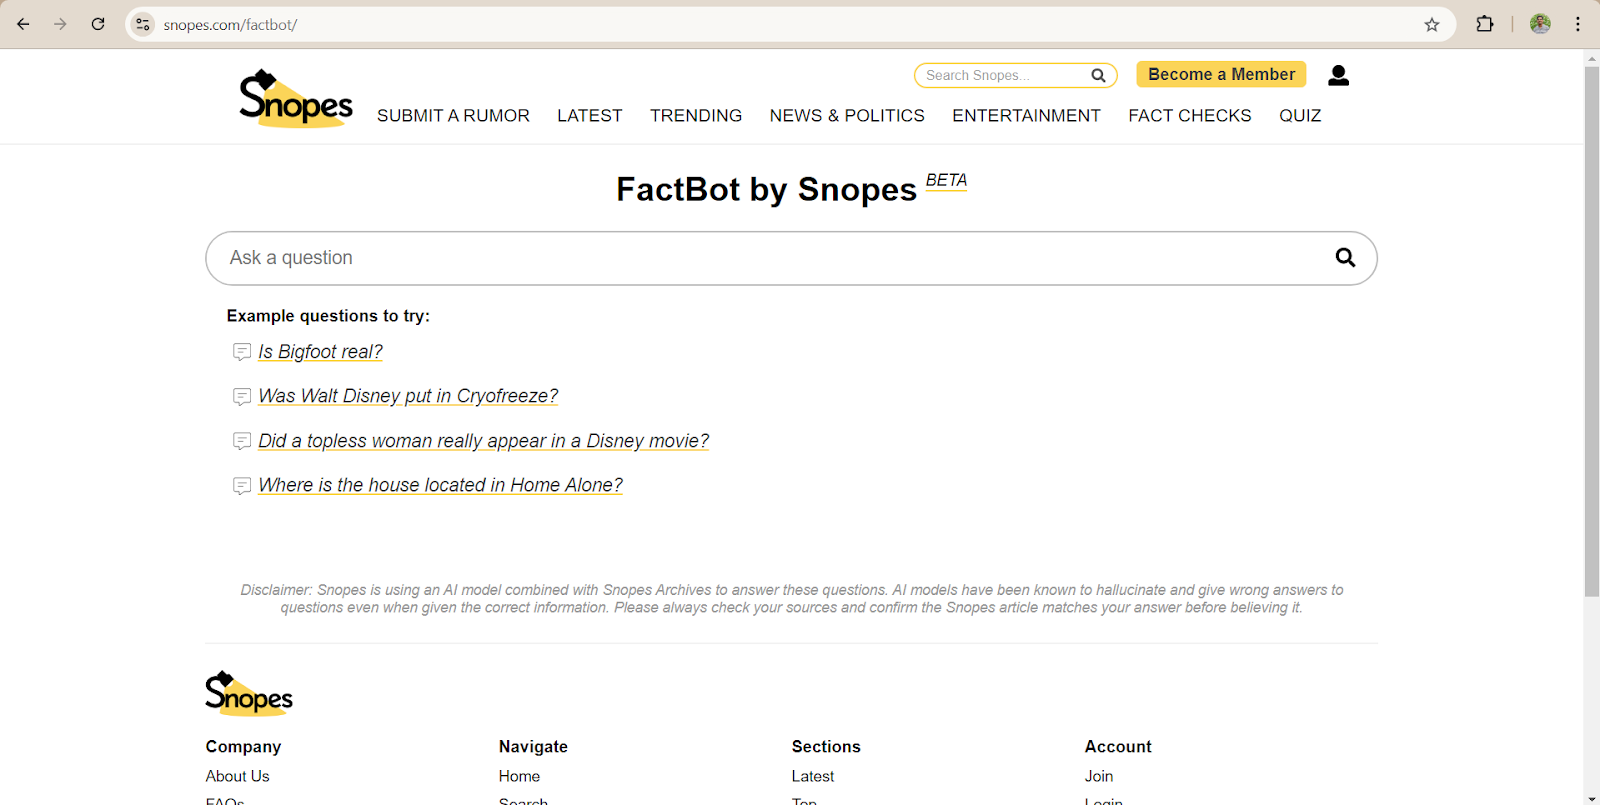Go to the Latest section
Image resolution: width=1600 pixels, height=805 pixels.
point(590,116)
